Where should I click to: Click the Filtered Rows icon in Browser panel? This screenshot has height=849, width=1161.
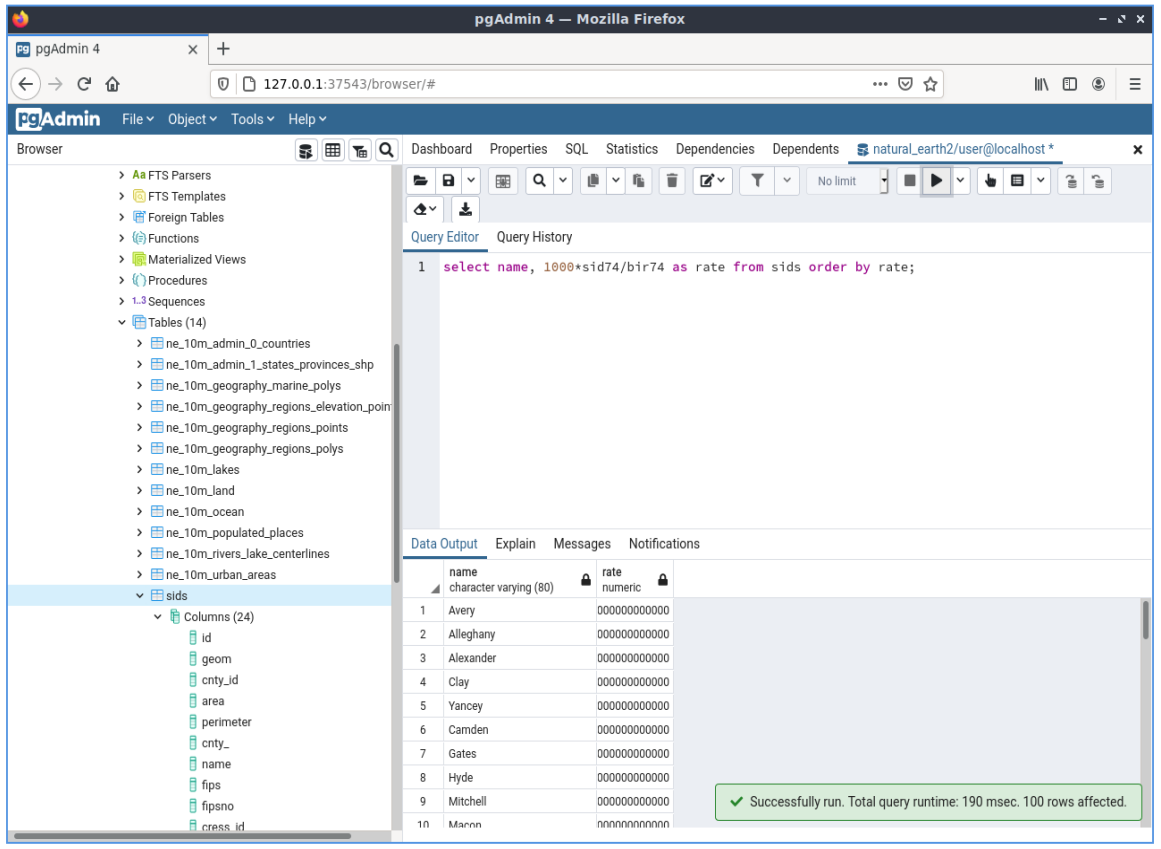click(360, 150)
